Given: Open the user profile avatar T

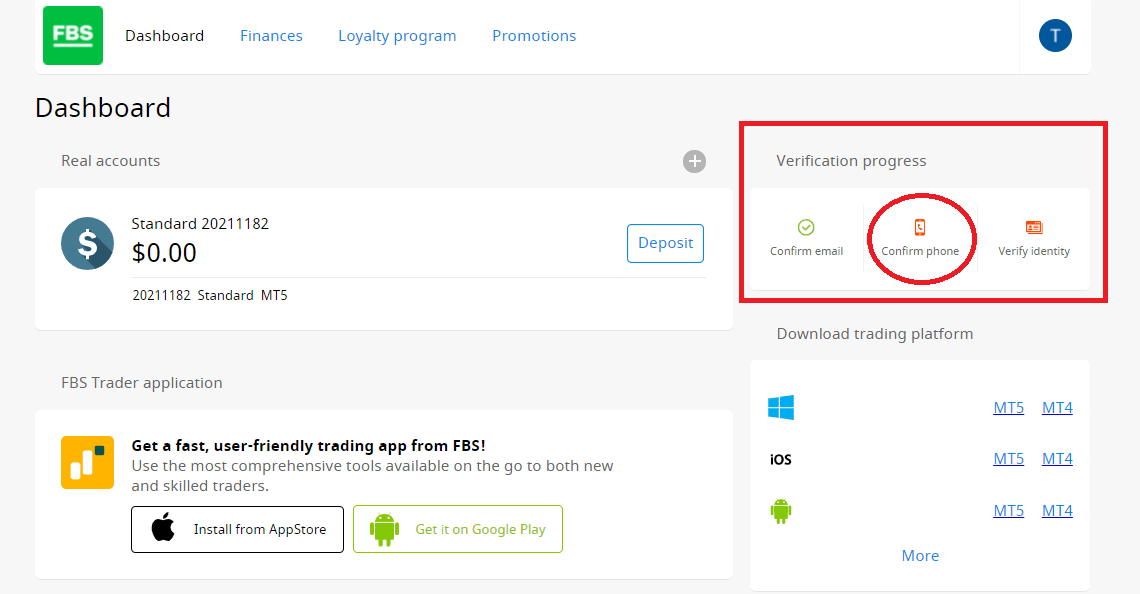Looking at the screenshot, I should tap(1054, 35).
